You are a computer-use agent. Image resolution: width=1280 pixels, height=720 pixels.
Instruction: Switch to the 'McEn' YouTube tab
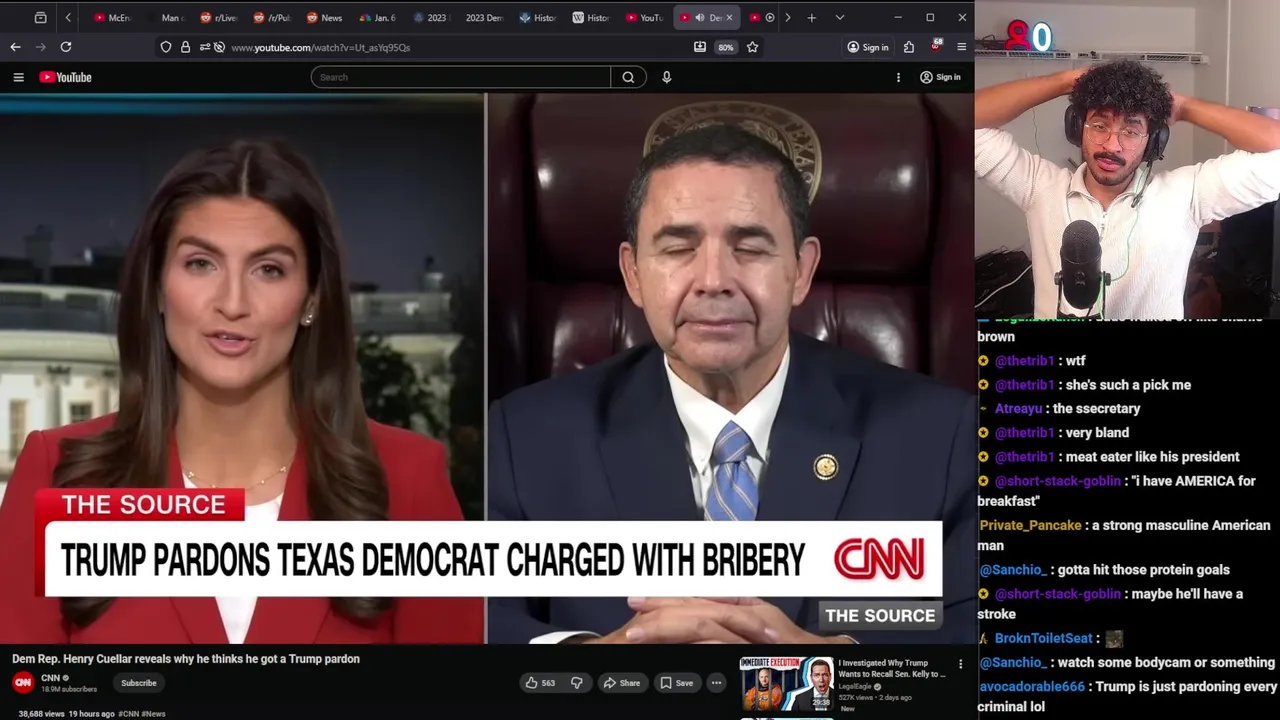click(112, 17)
